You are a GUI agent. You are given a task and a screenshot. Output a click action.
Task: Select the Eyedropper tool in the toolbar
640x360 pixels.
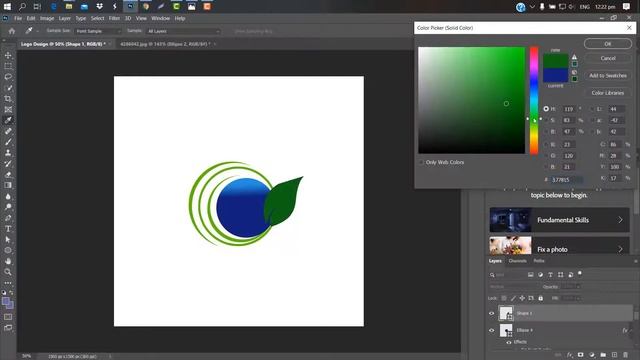tap(8, 120)
